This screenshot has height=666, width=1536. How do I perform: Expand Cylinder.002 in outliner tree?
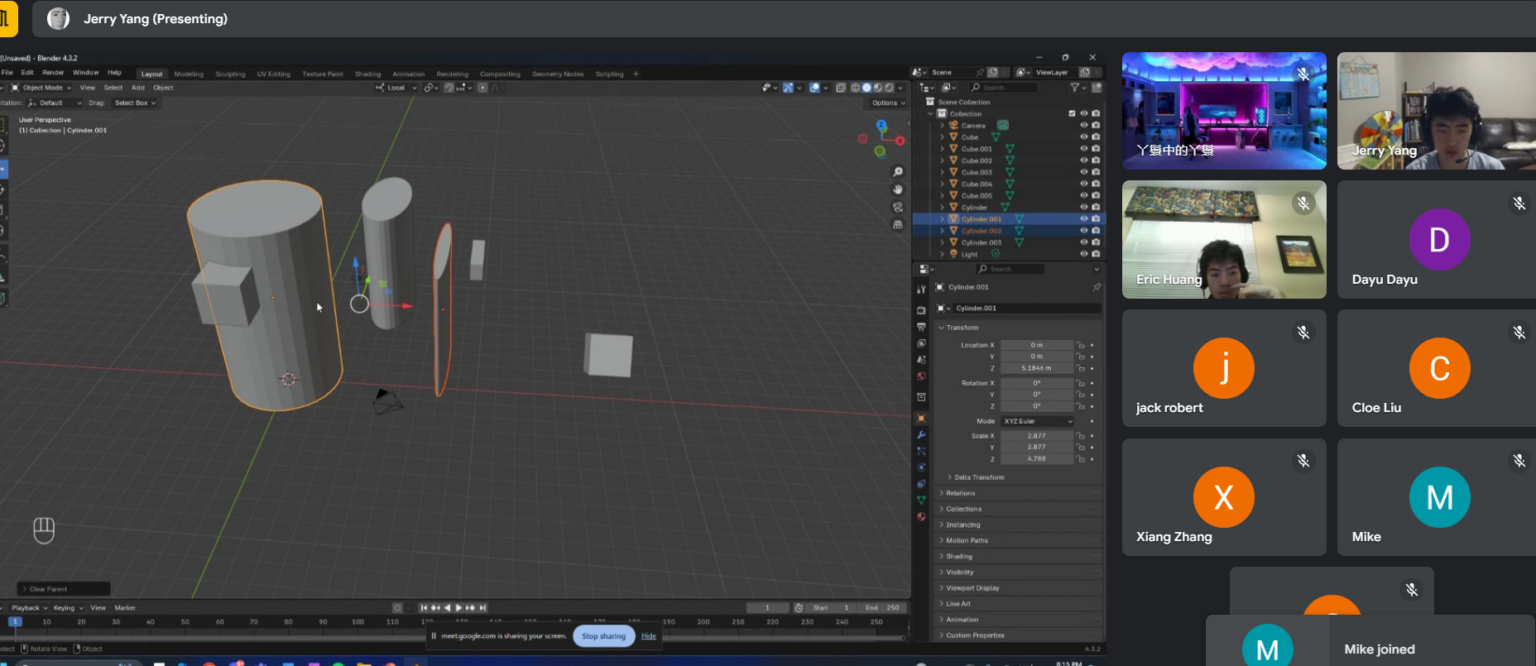(x=942, y=231)
